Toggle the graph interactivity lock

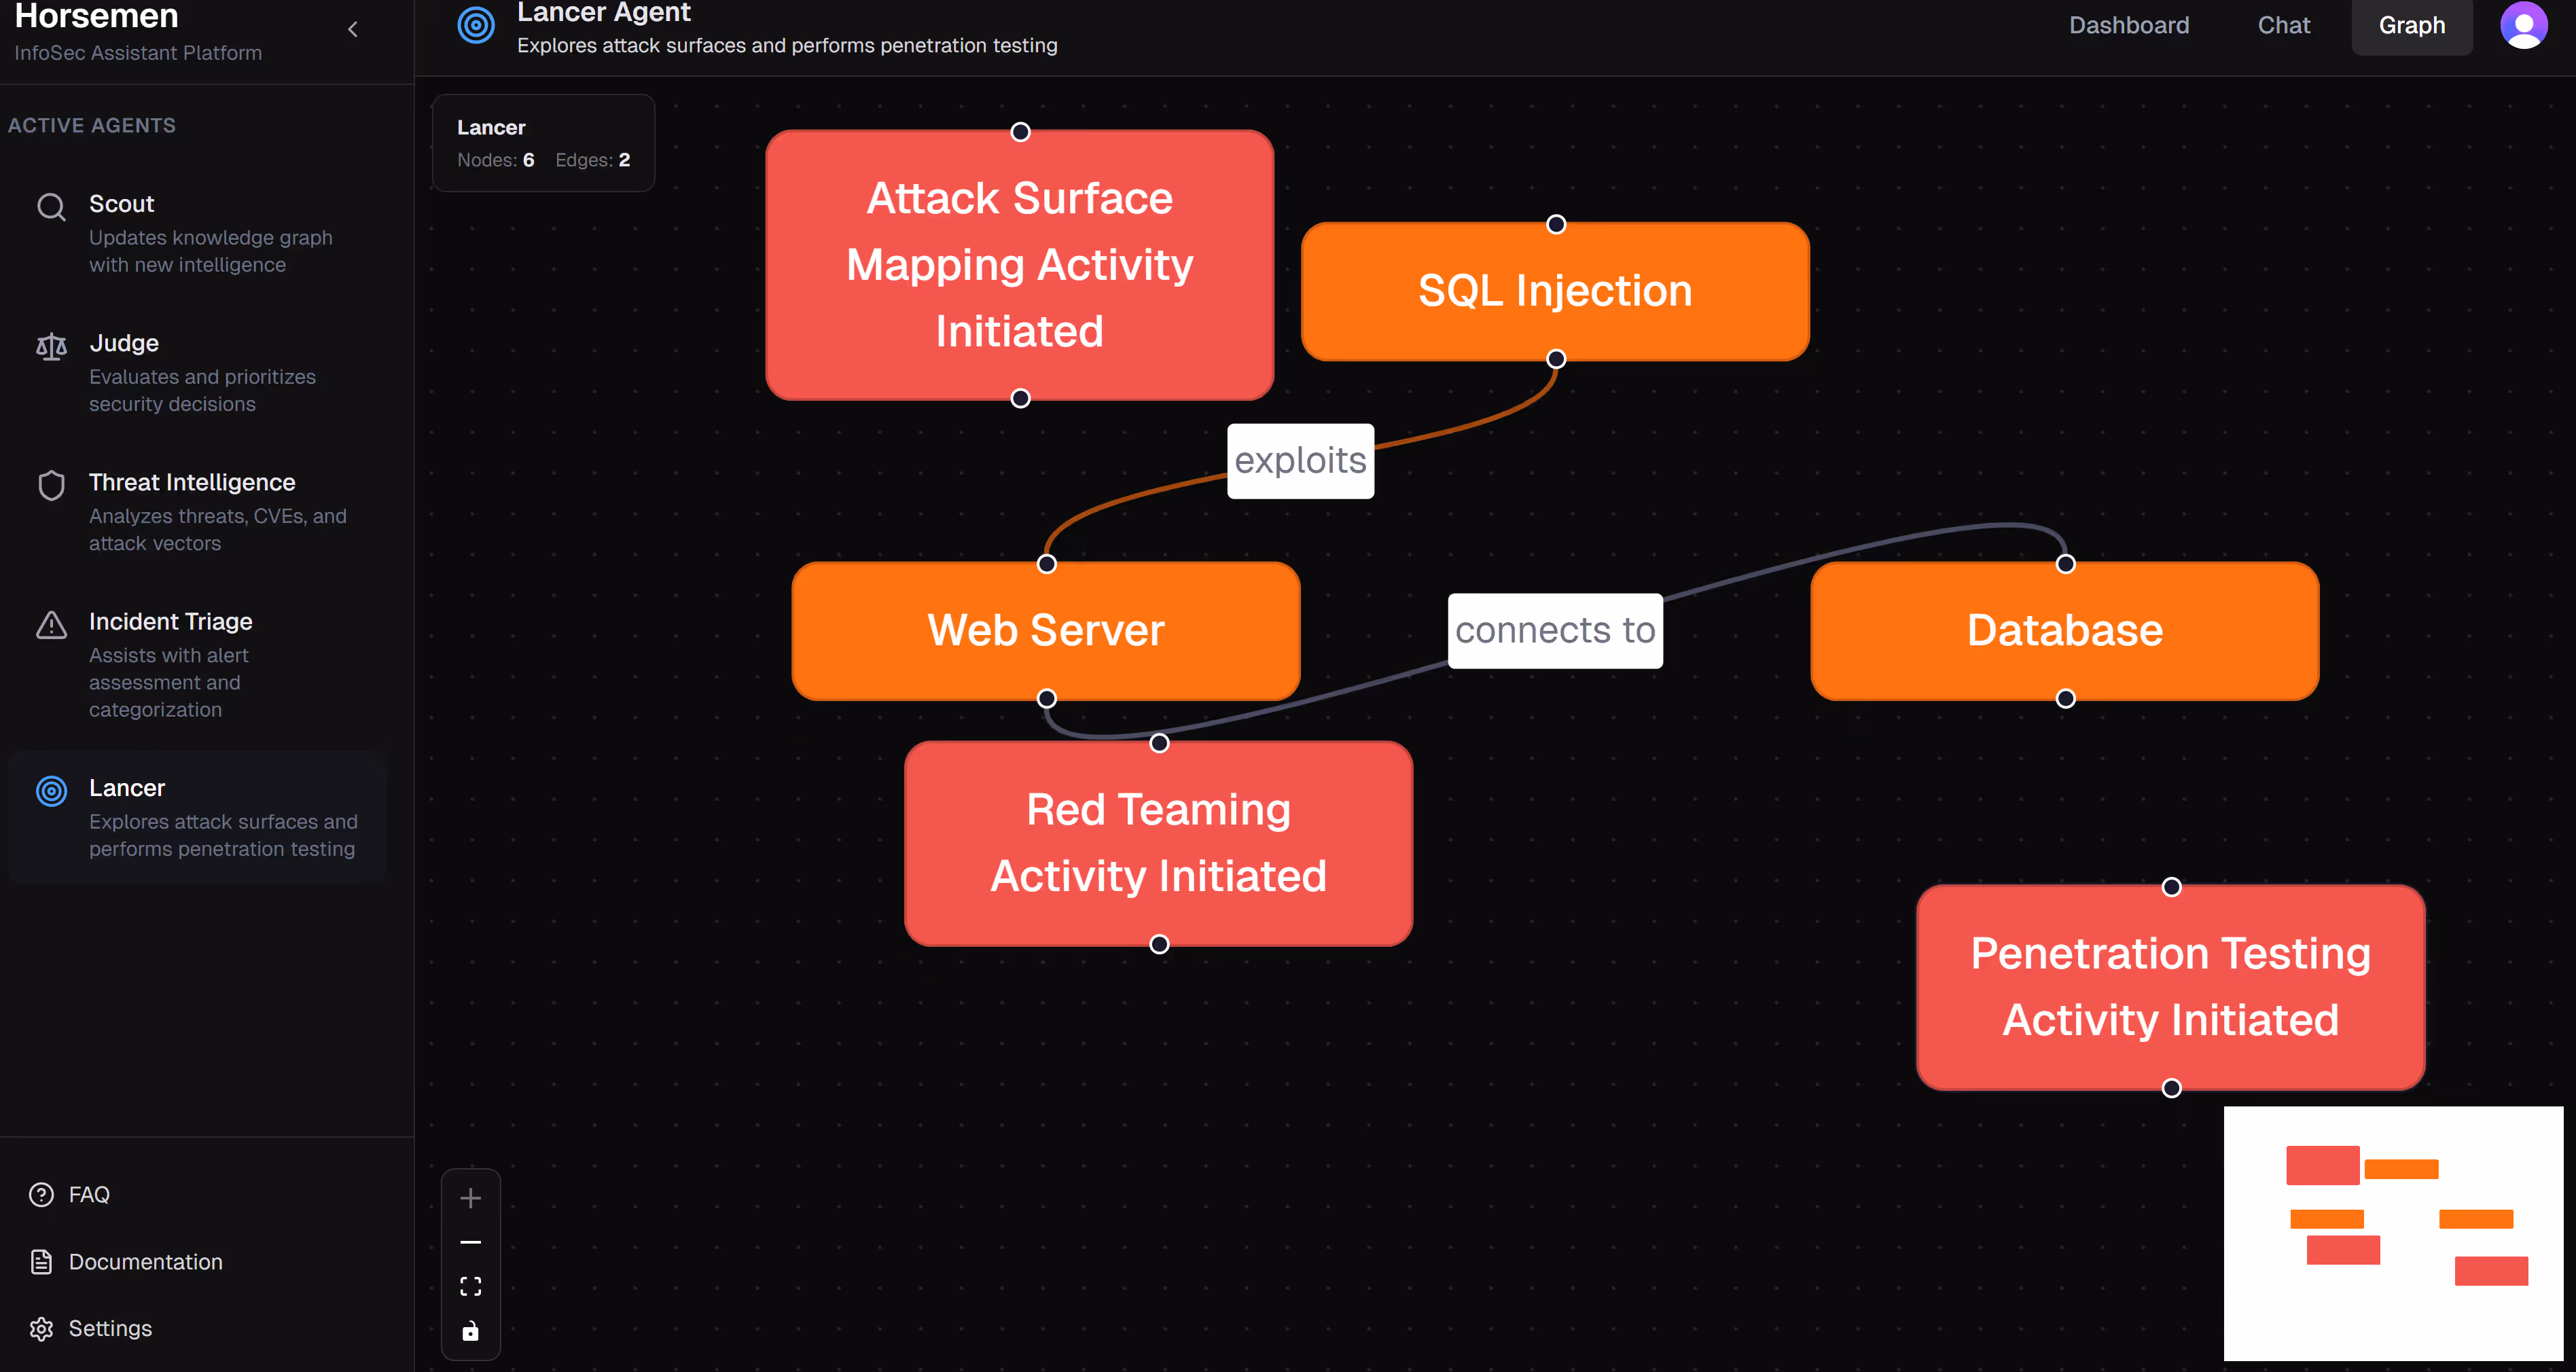pyautogui.click(x=470, y=1331)
